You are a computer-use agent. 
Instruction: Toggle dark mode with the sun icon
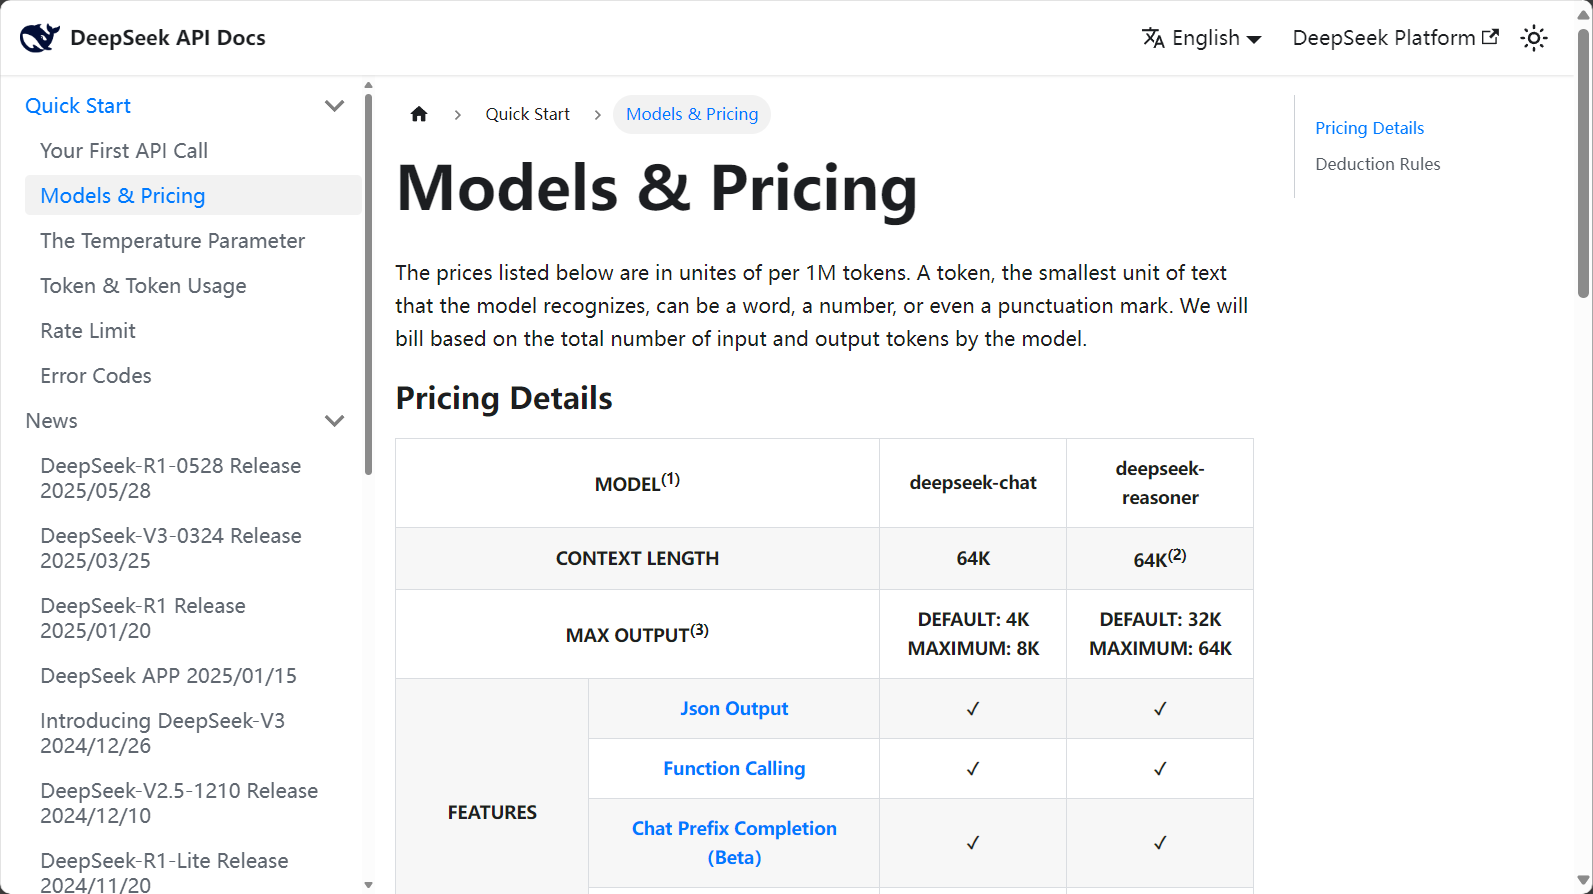(1534, 38)
